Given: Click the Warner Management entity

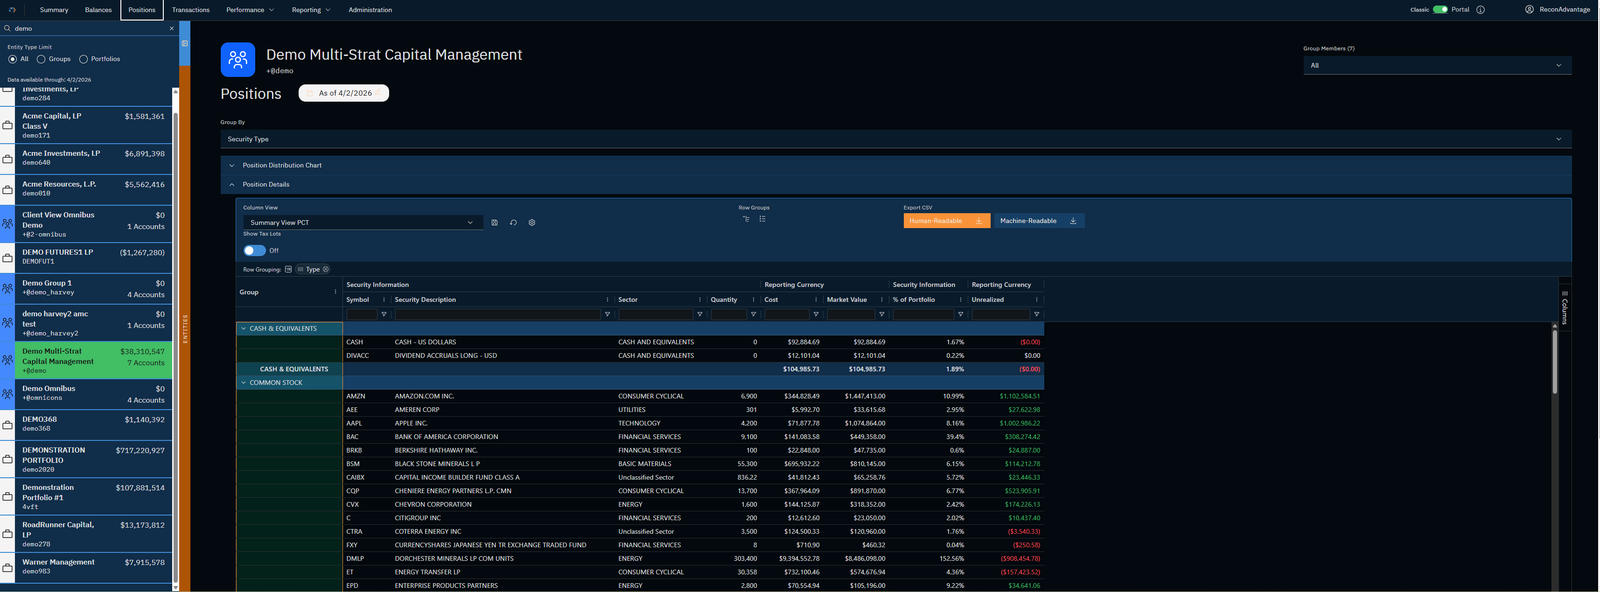Looking at the screenshot, I should pyautogui.click(x=87, y=567).
